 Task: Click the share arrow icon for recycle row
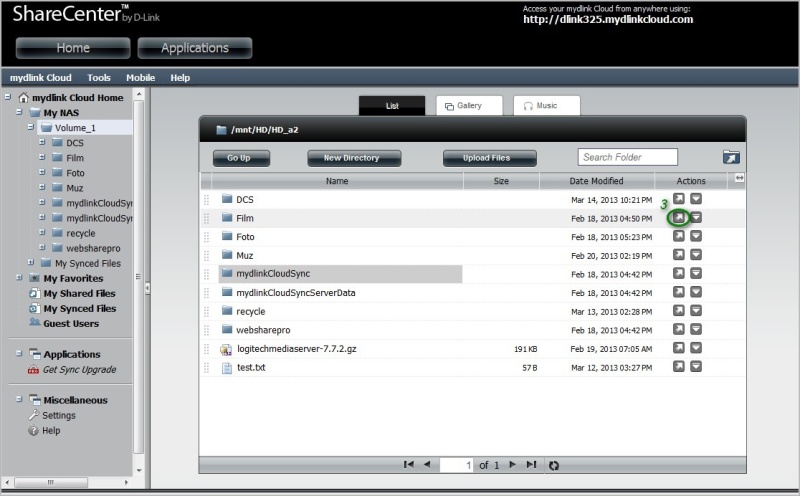point(679,310)
